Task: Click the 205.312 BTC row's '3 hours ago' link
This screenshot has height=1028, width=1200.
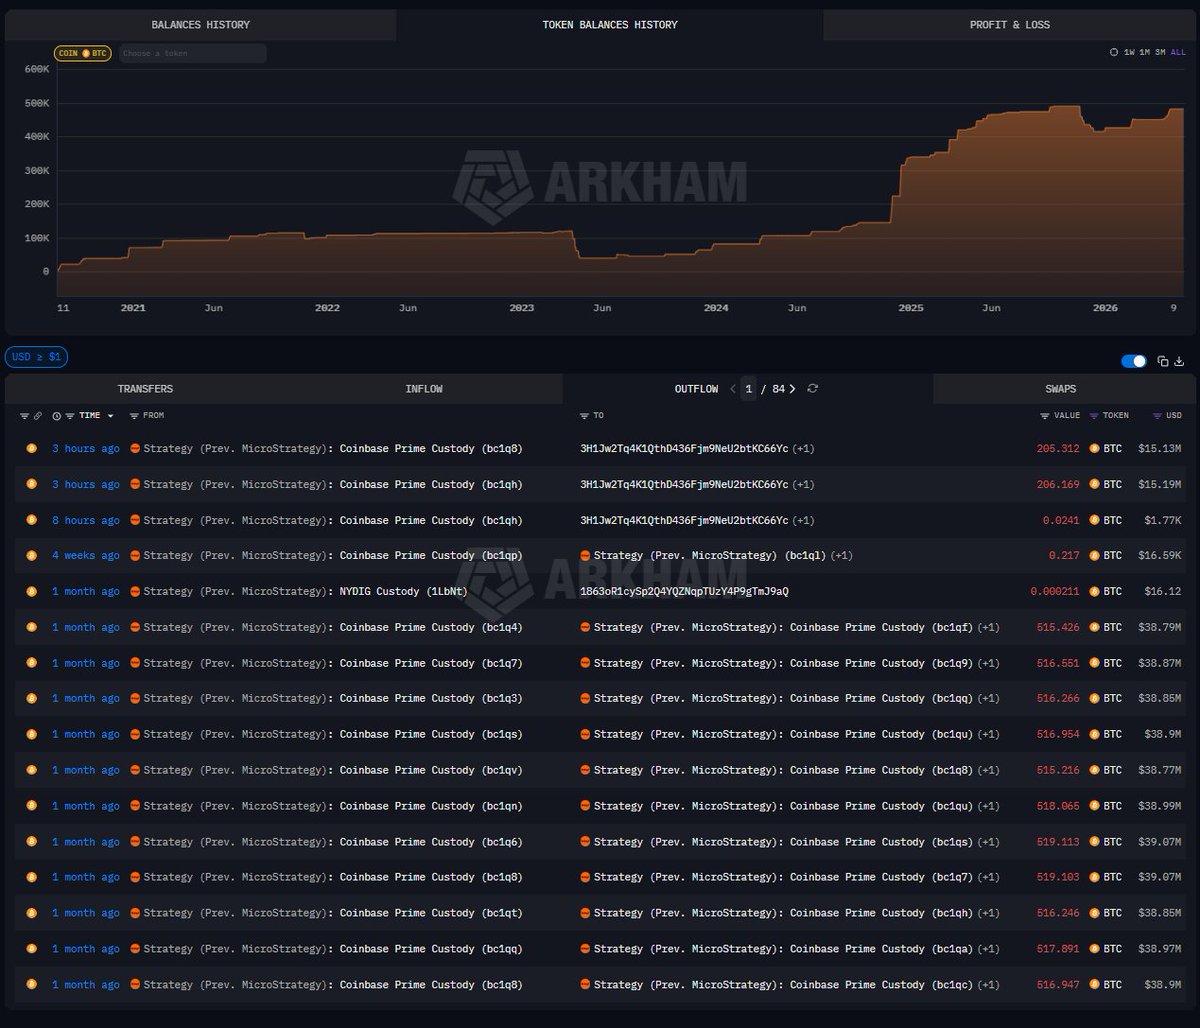Action: coord(85,449)
